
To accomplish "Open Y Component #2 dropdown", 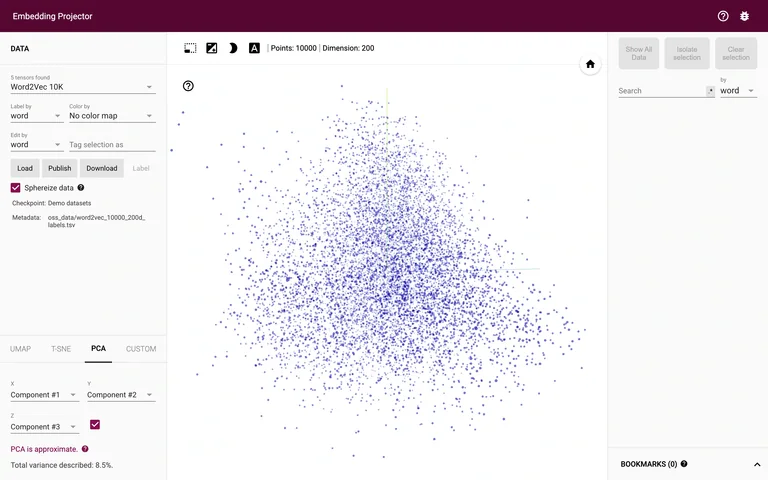I will click(121, 395).
